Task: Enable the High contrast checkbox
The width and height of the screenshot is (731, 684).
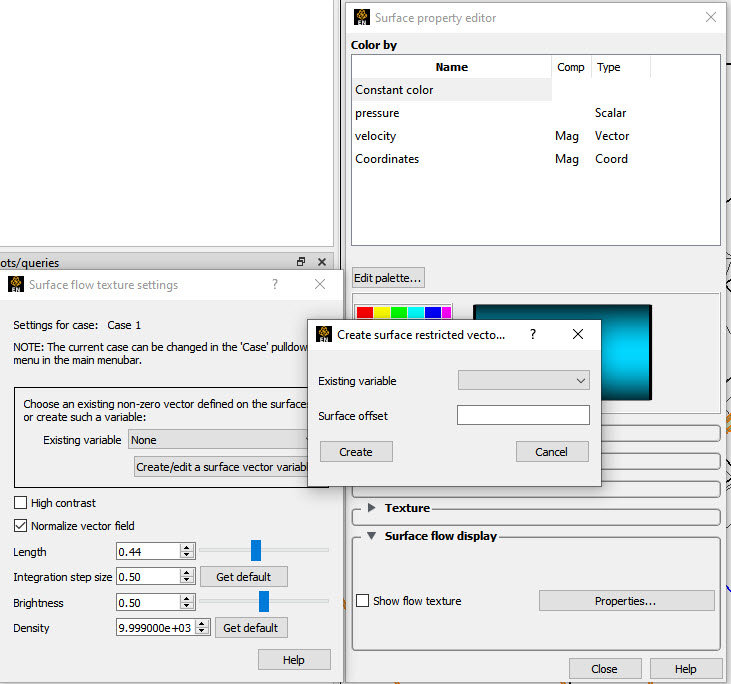Action: tap(20, 503)
